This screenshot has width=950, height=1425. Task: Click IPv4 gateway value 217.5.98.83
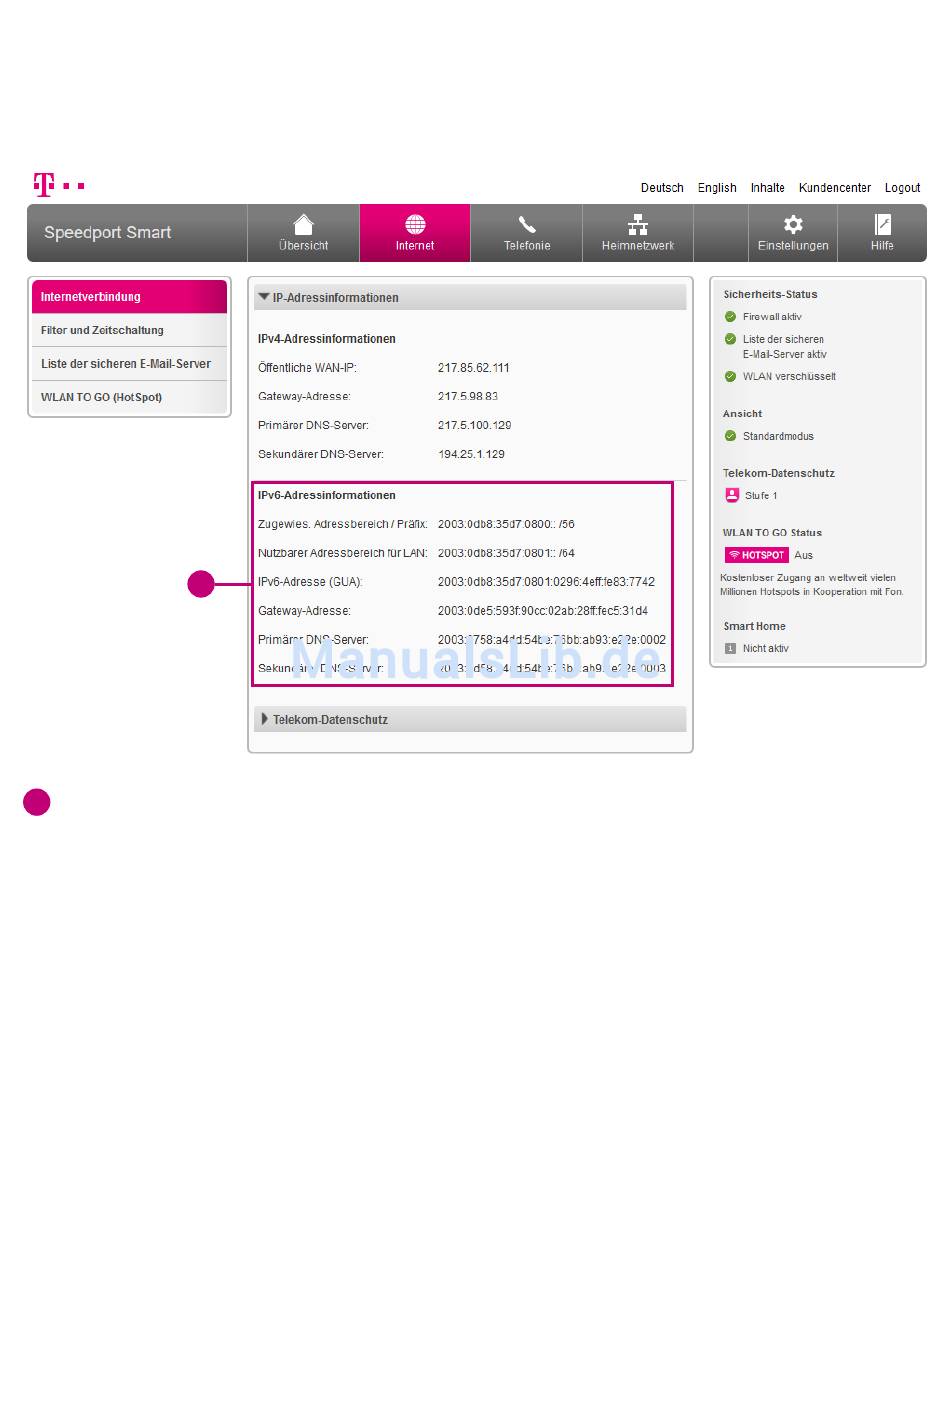click(x=468, y=397)
